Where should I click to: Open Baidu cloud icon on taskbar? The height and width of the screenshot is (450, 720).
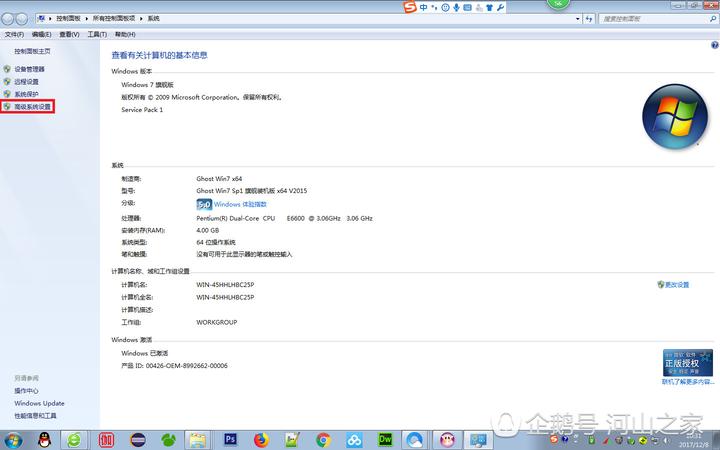click(x=354, y=440)
